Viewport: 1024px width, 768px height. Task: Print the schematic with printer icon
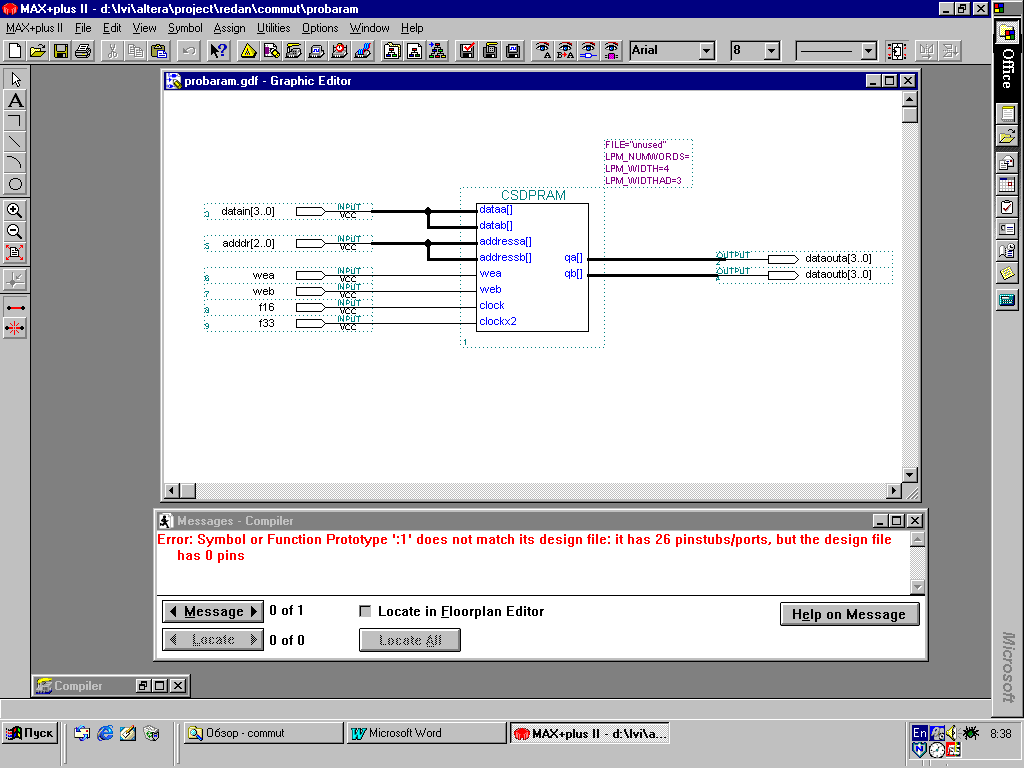(x=83, y=51)
